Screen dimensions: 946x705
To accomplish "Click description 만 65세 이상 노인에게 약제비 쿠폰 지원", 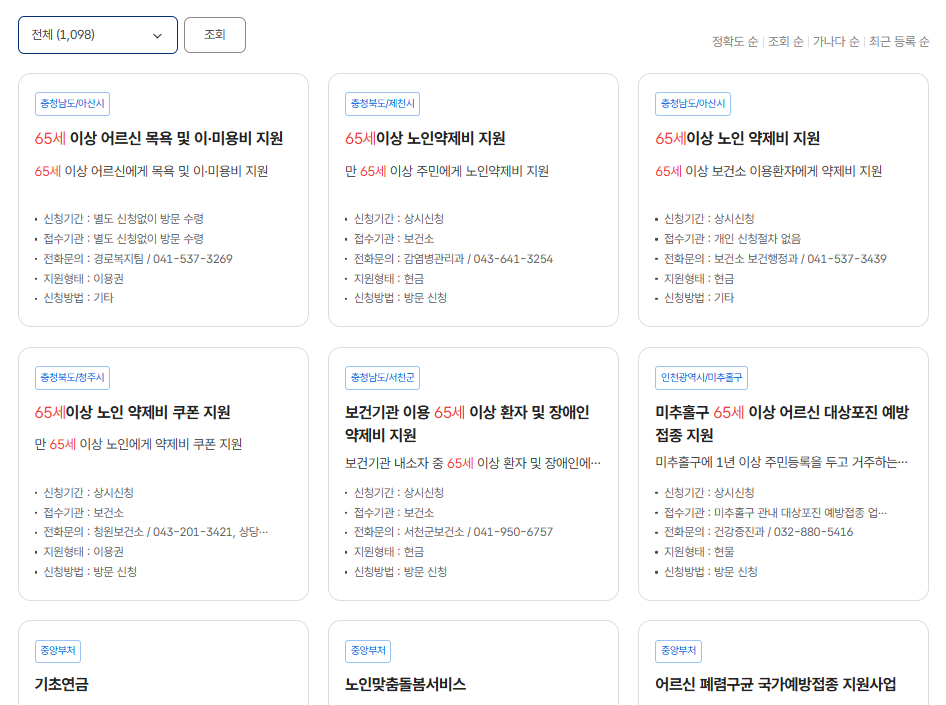I will pos(138,444).
